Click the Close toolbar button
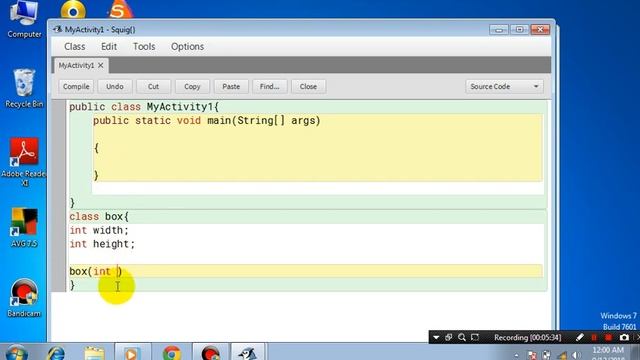 coord(308,87)
